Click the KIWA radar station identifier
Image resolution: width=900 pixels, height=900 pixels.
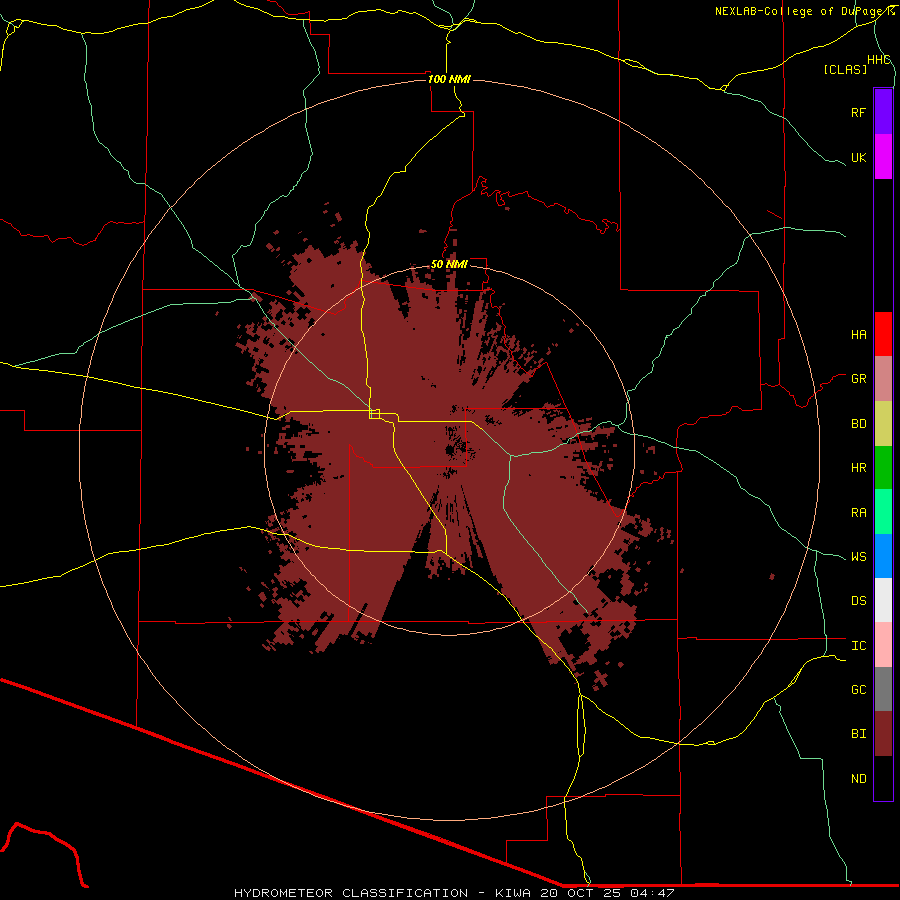point(513,893)
